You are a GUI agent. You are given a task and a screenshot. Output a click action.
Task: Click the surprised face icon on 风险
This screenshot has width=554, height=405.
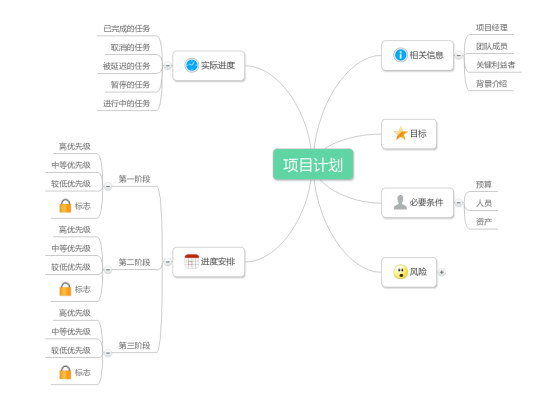point(400,272)
